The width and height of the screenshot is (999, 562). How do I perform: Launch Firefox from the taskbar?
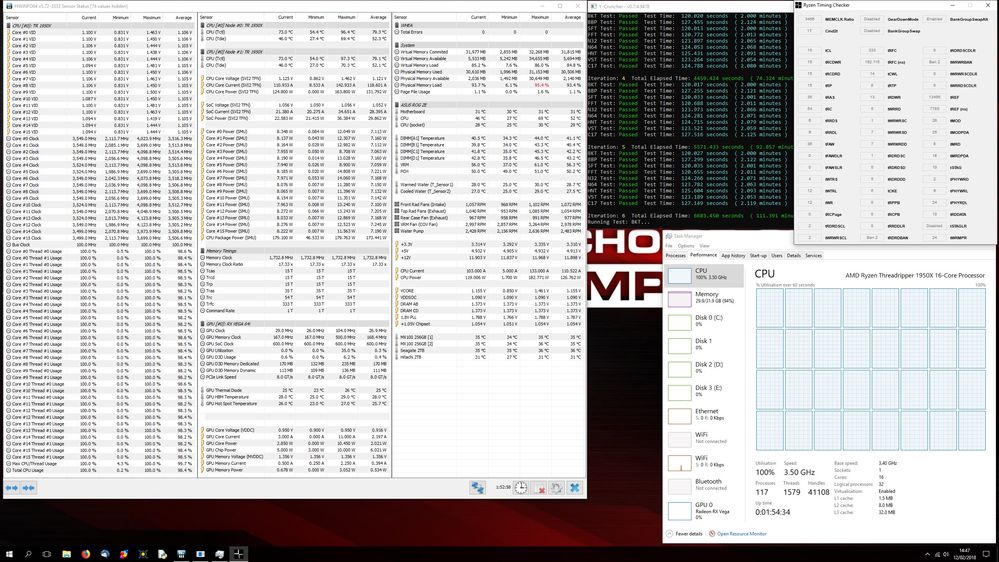[x=85, y=554]
